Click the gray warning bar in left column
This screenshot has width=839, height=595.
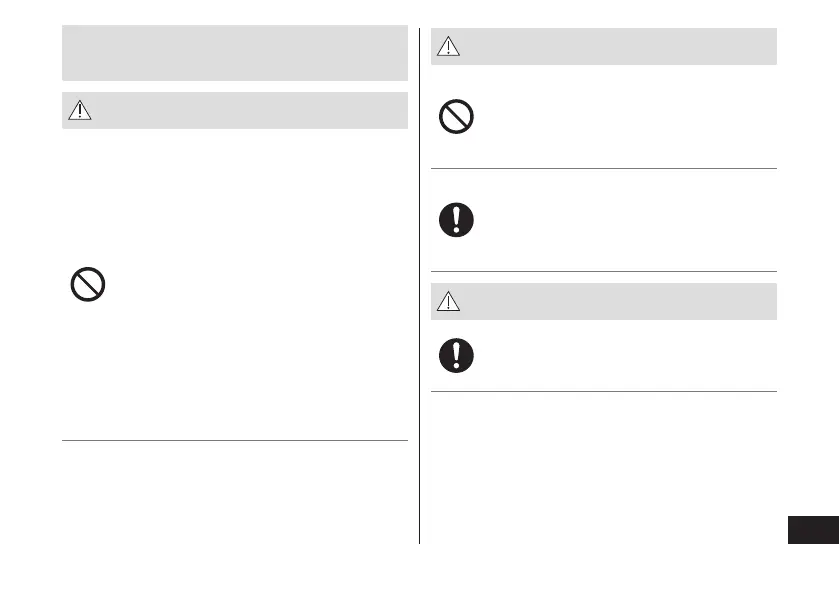(250, 111)
